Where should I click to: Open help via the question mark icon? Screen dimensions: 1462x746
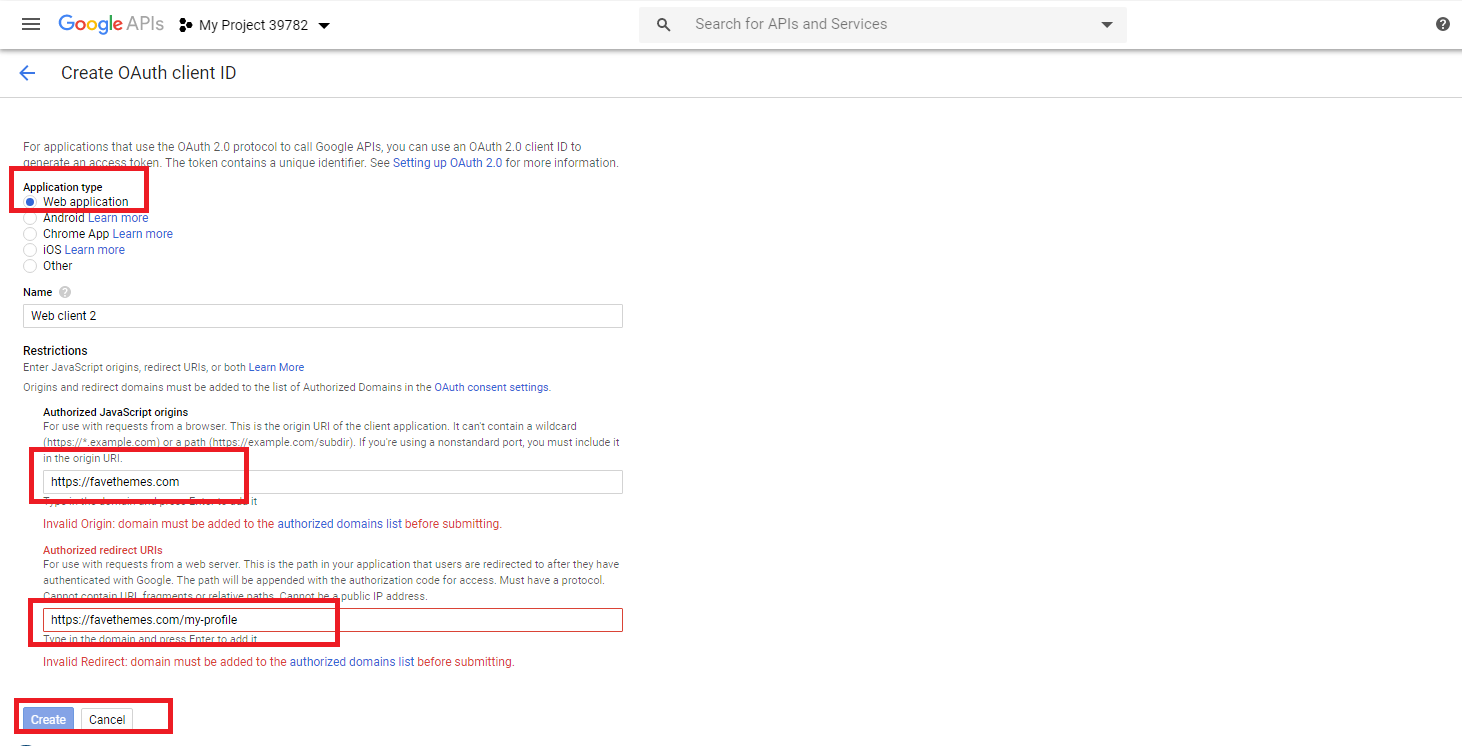(x=1442, y=23)
